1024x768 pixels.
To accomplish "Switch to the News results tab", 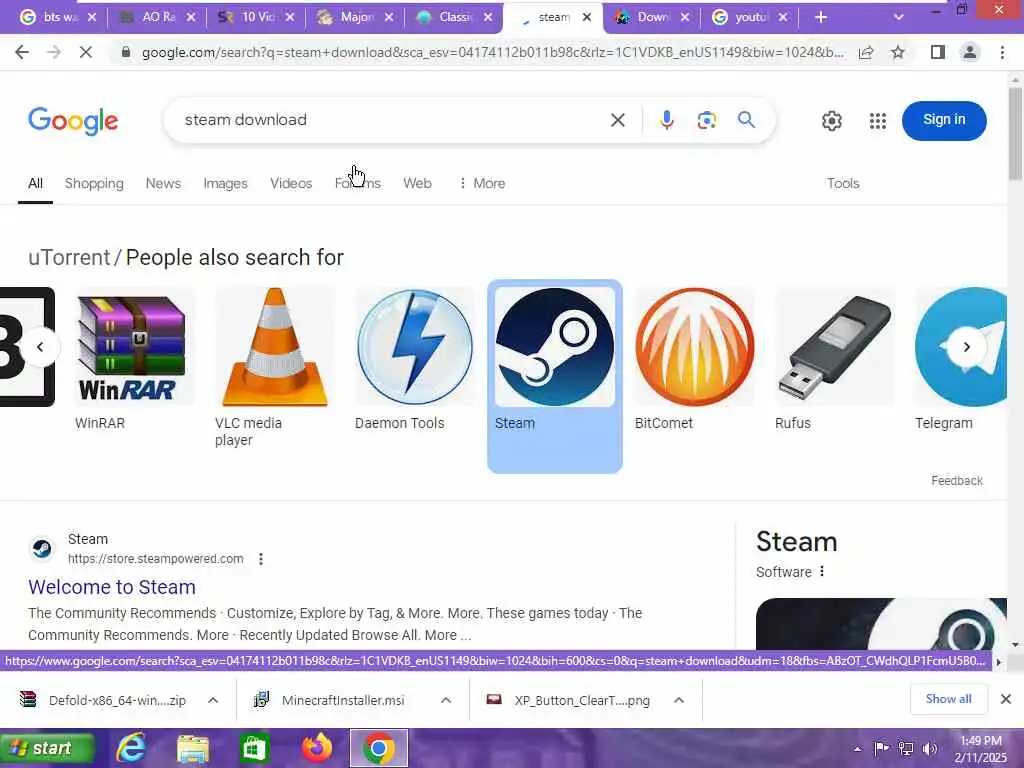I will tap(163, 184).
